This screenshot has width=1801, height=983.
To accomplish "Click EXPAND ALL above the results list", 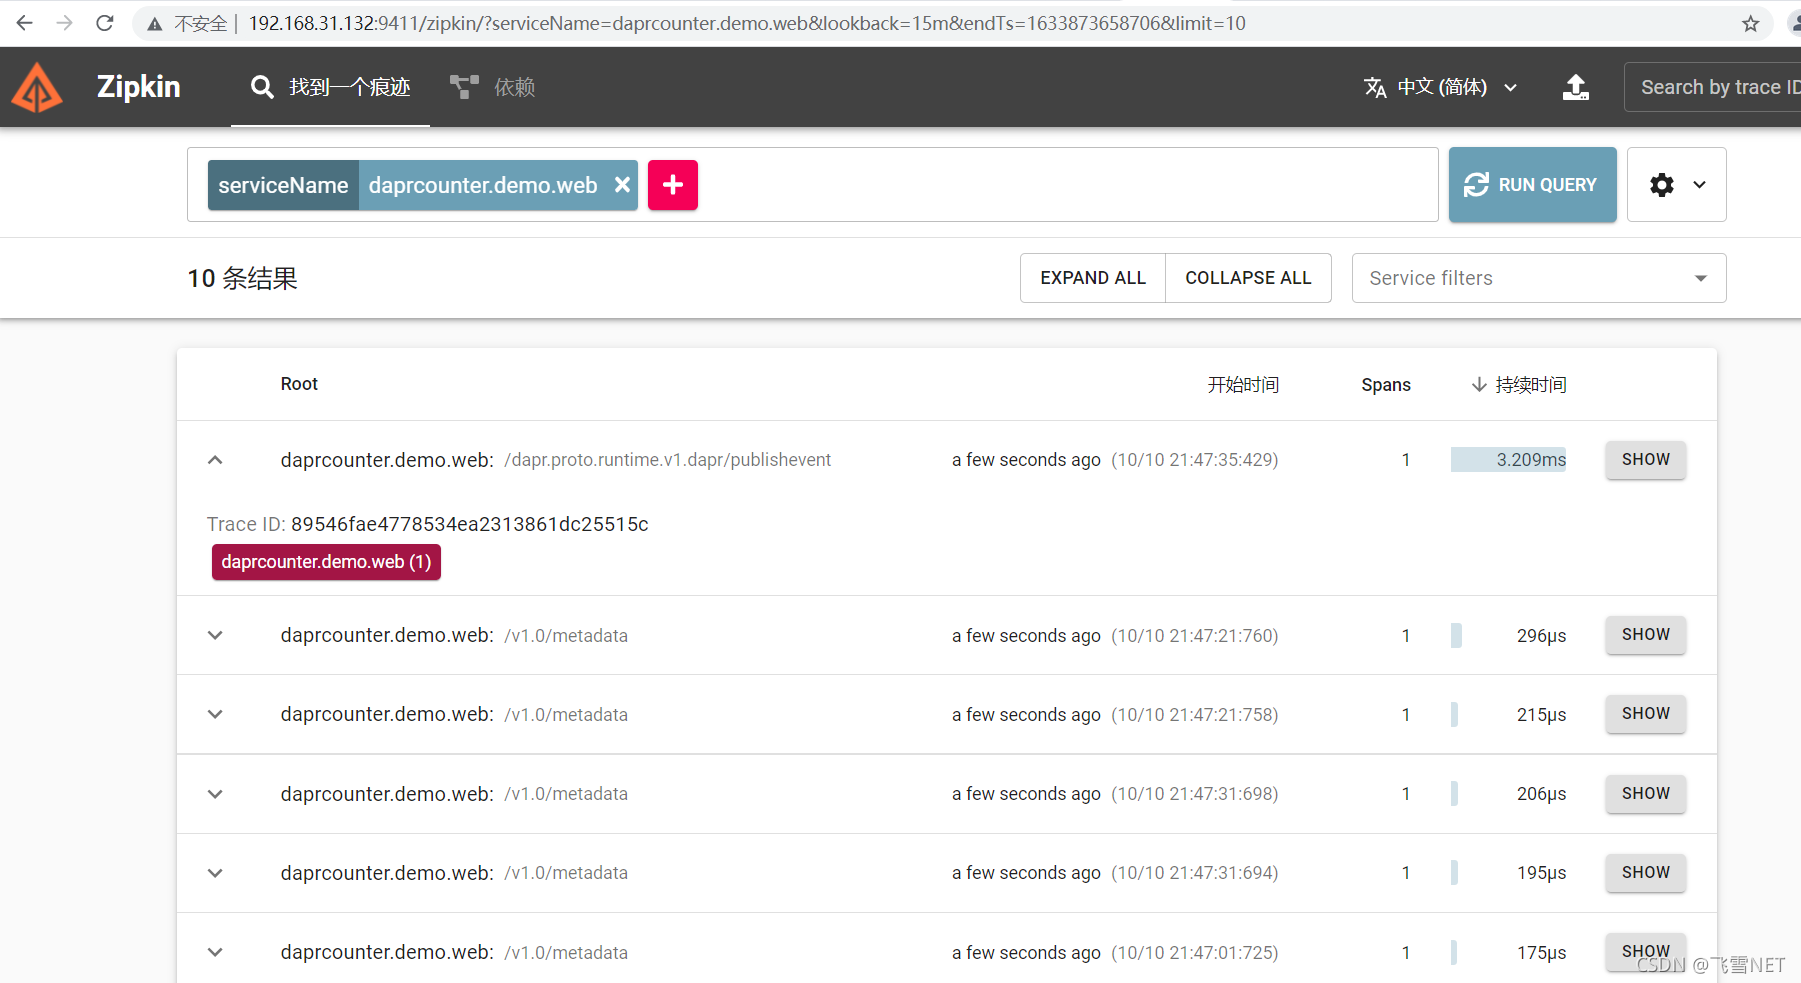I will click(x=1092, y=278).
